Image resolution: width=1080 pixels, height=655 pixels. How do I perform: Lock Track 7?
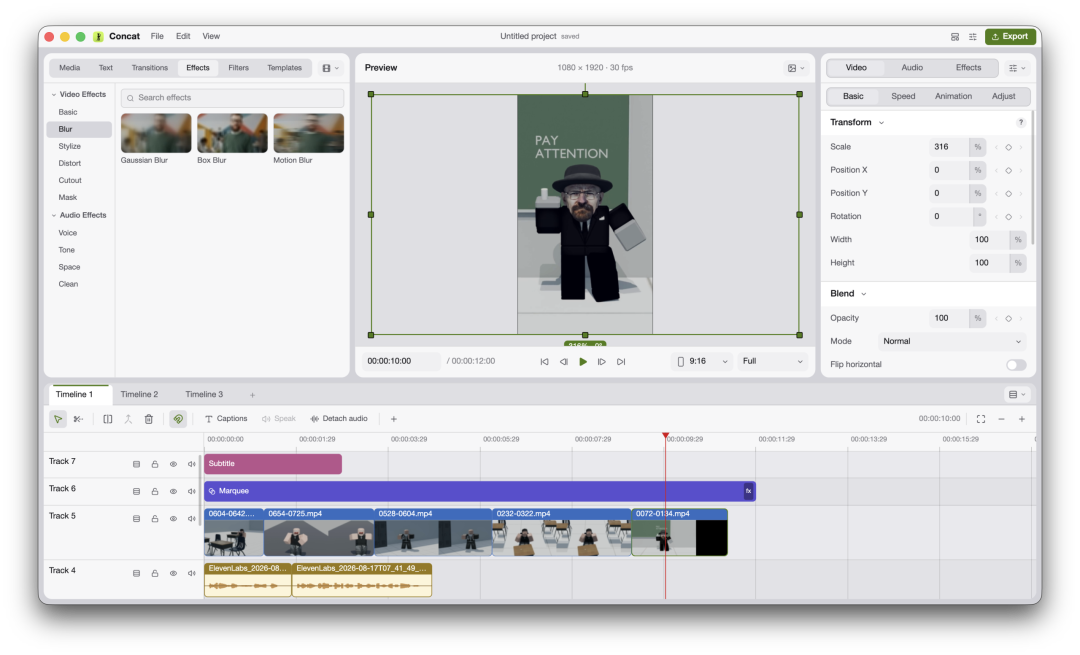(155, 464)
